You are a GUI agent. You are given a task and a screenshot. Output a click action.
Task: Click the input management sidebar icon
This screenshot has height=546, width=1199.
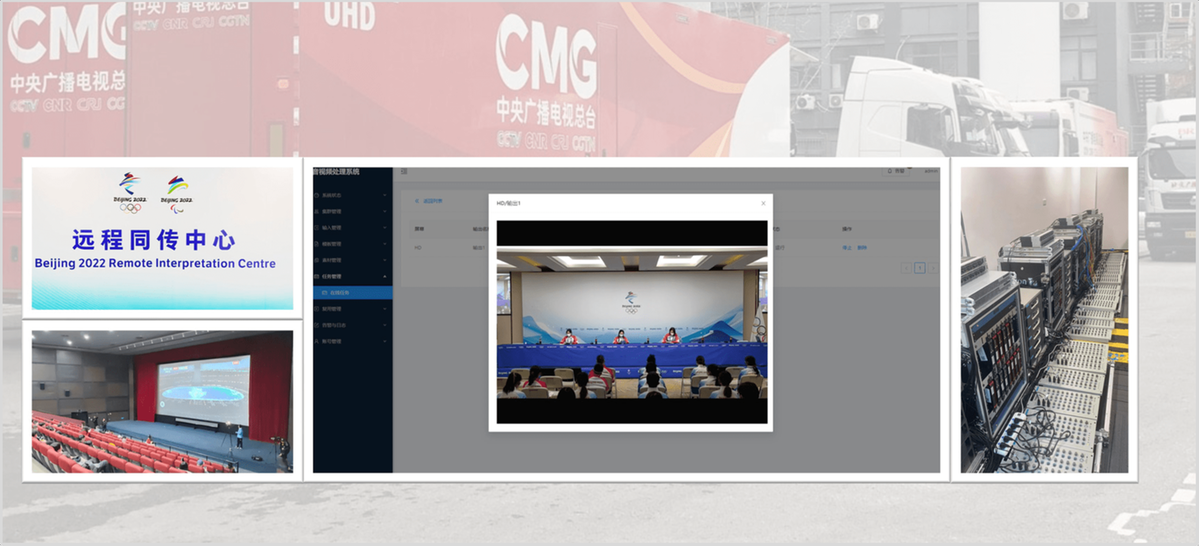[317, 228]
